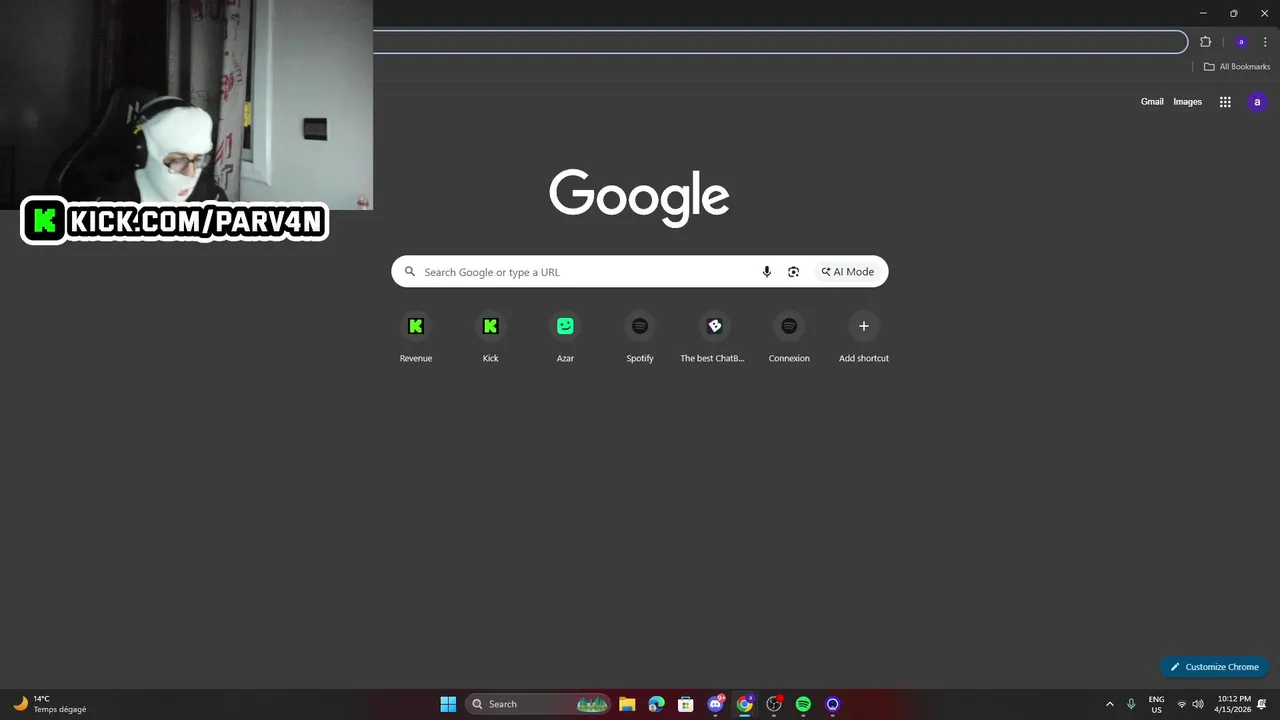Click the Chrome address bar

pyautogui.click(x=780, y=42)
